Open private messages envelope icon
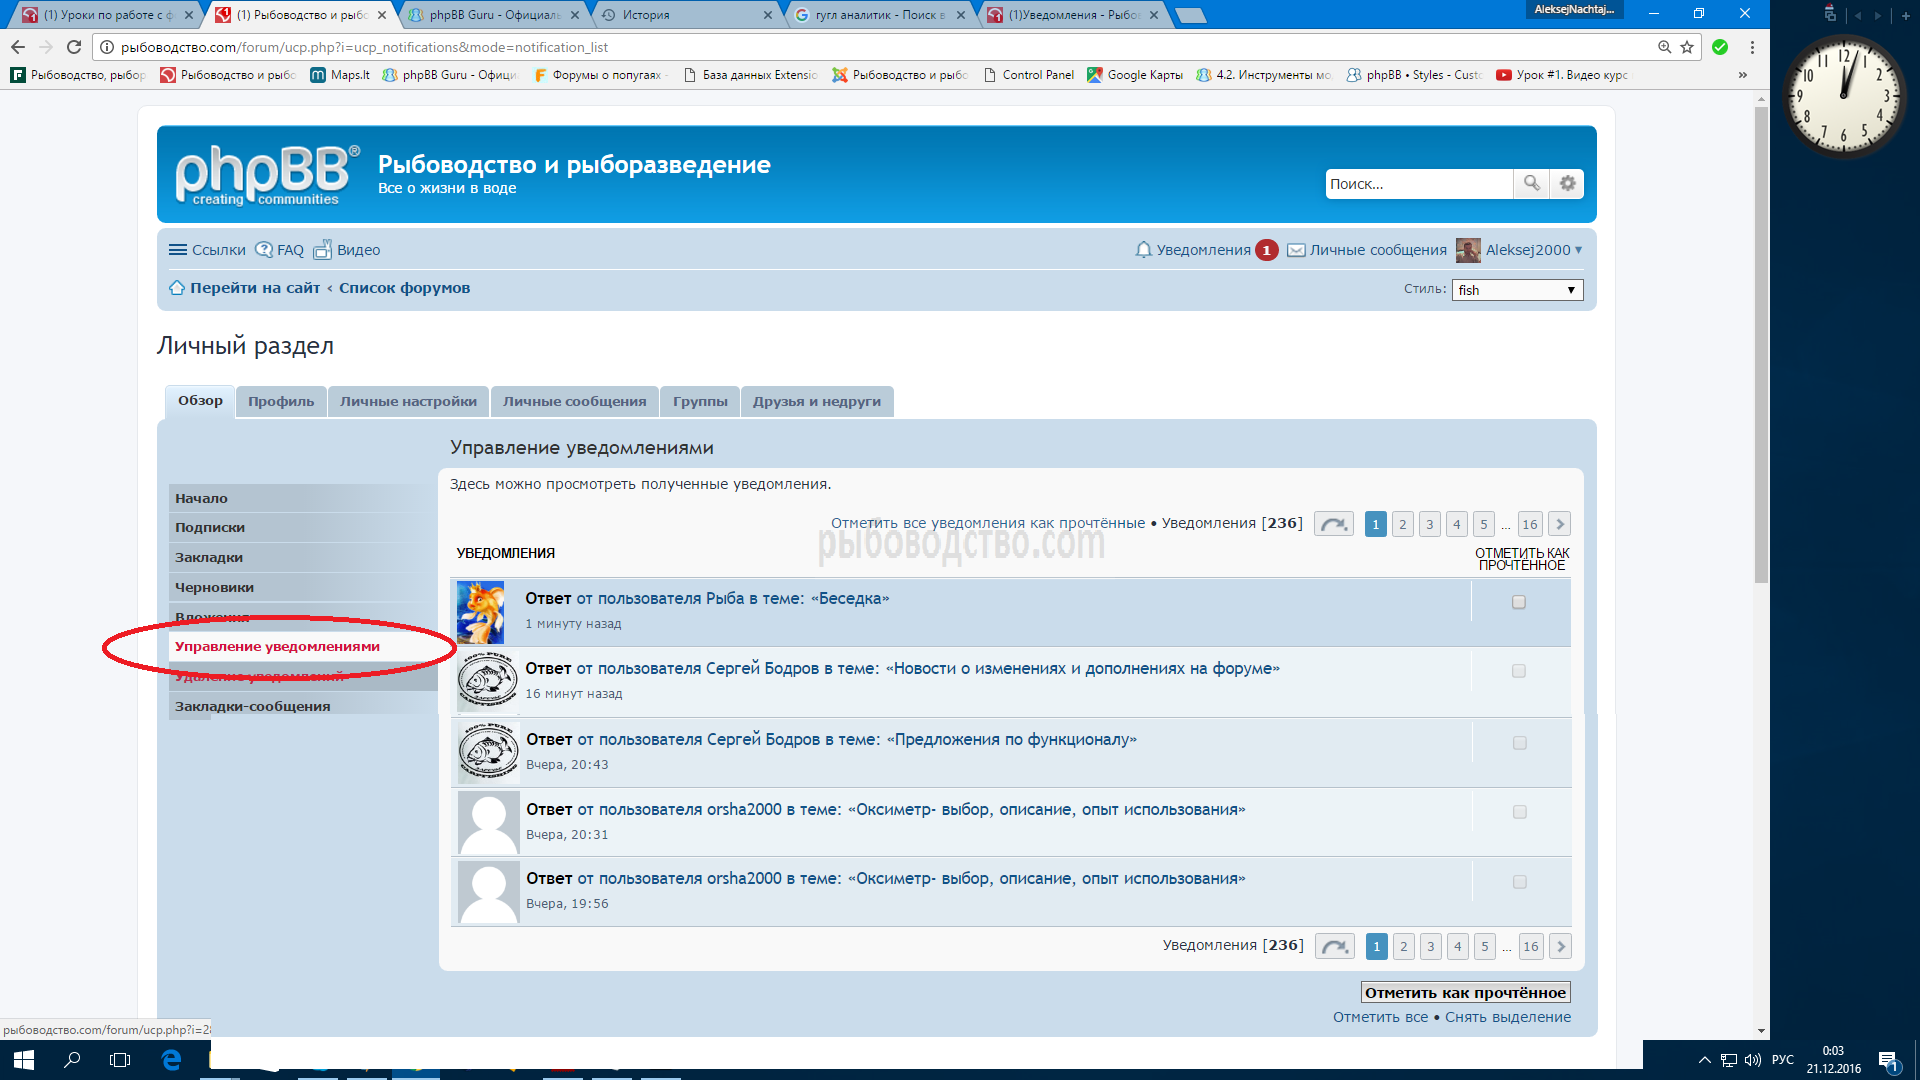Screen dimensions: 1920x1080 pyautogui.click(x=1296, y=250)
